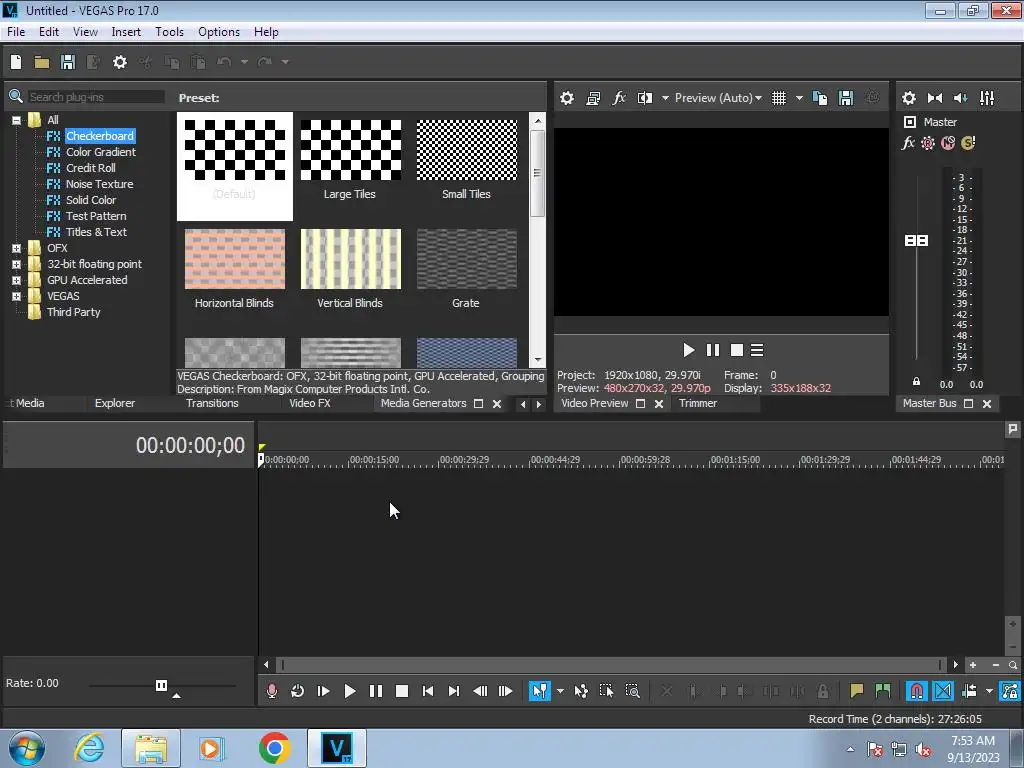Pause the Video Preview playback

click(712, 351)
